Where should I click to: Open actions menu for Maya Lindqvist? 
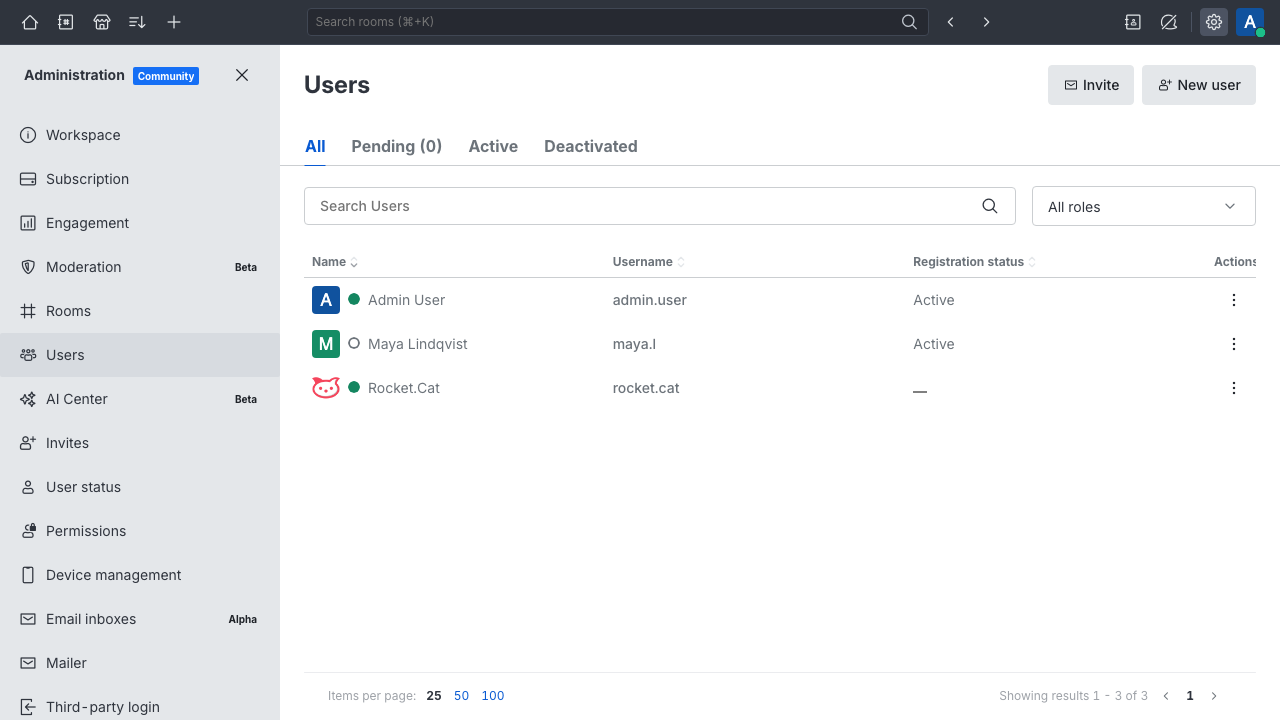pyautogui.click(x=1234, y=344)
